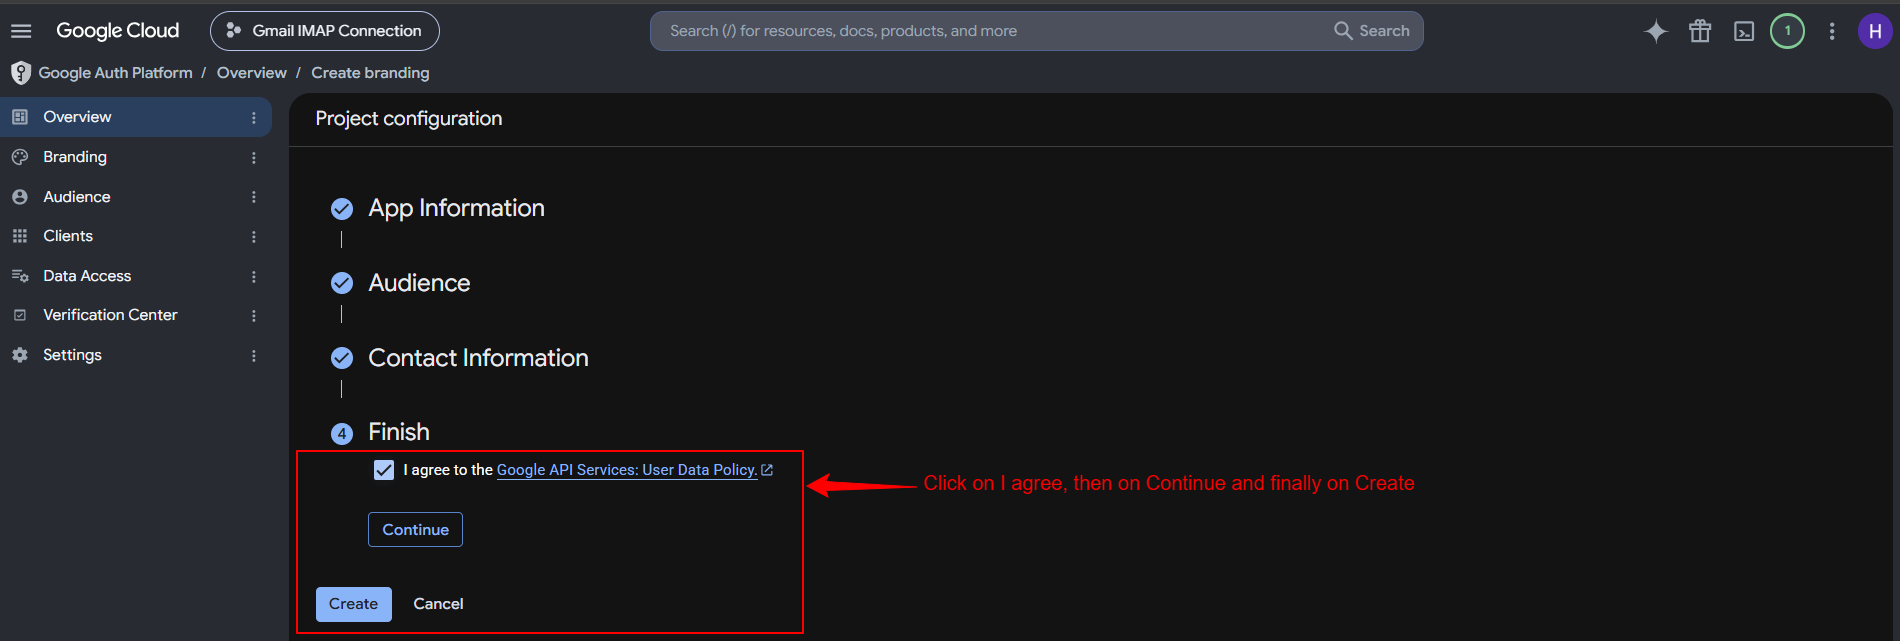Image resolution: width=1900 pixels, height=641 pixels.
Task: Click the Verification Center check icon
Action: tap(20, 315)
